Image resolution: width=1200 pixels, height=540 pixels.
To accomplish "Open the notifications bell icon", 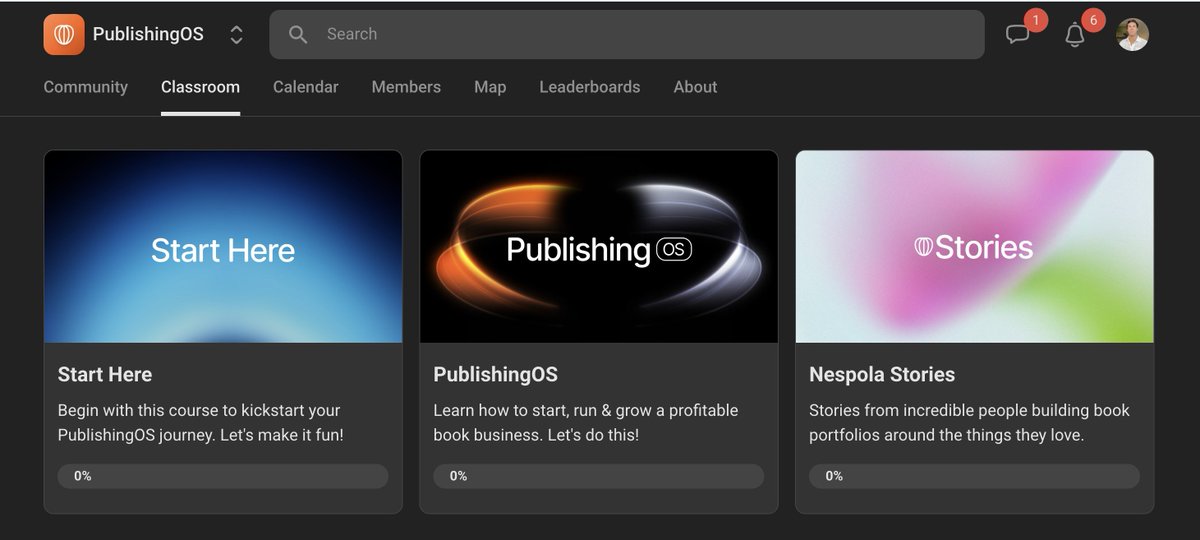I will [x=1075, y=35].
